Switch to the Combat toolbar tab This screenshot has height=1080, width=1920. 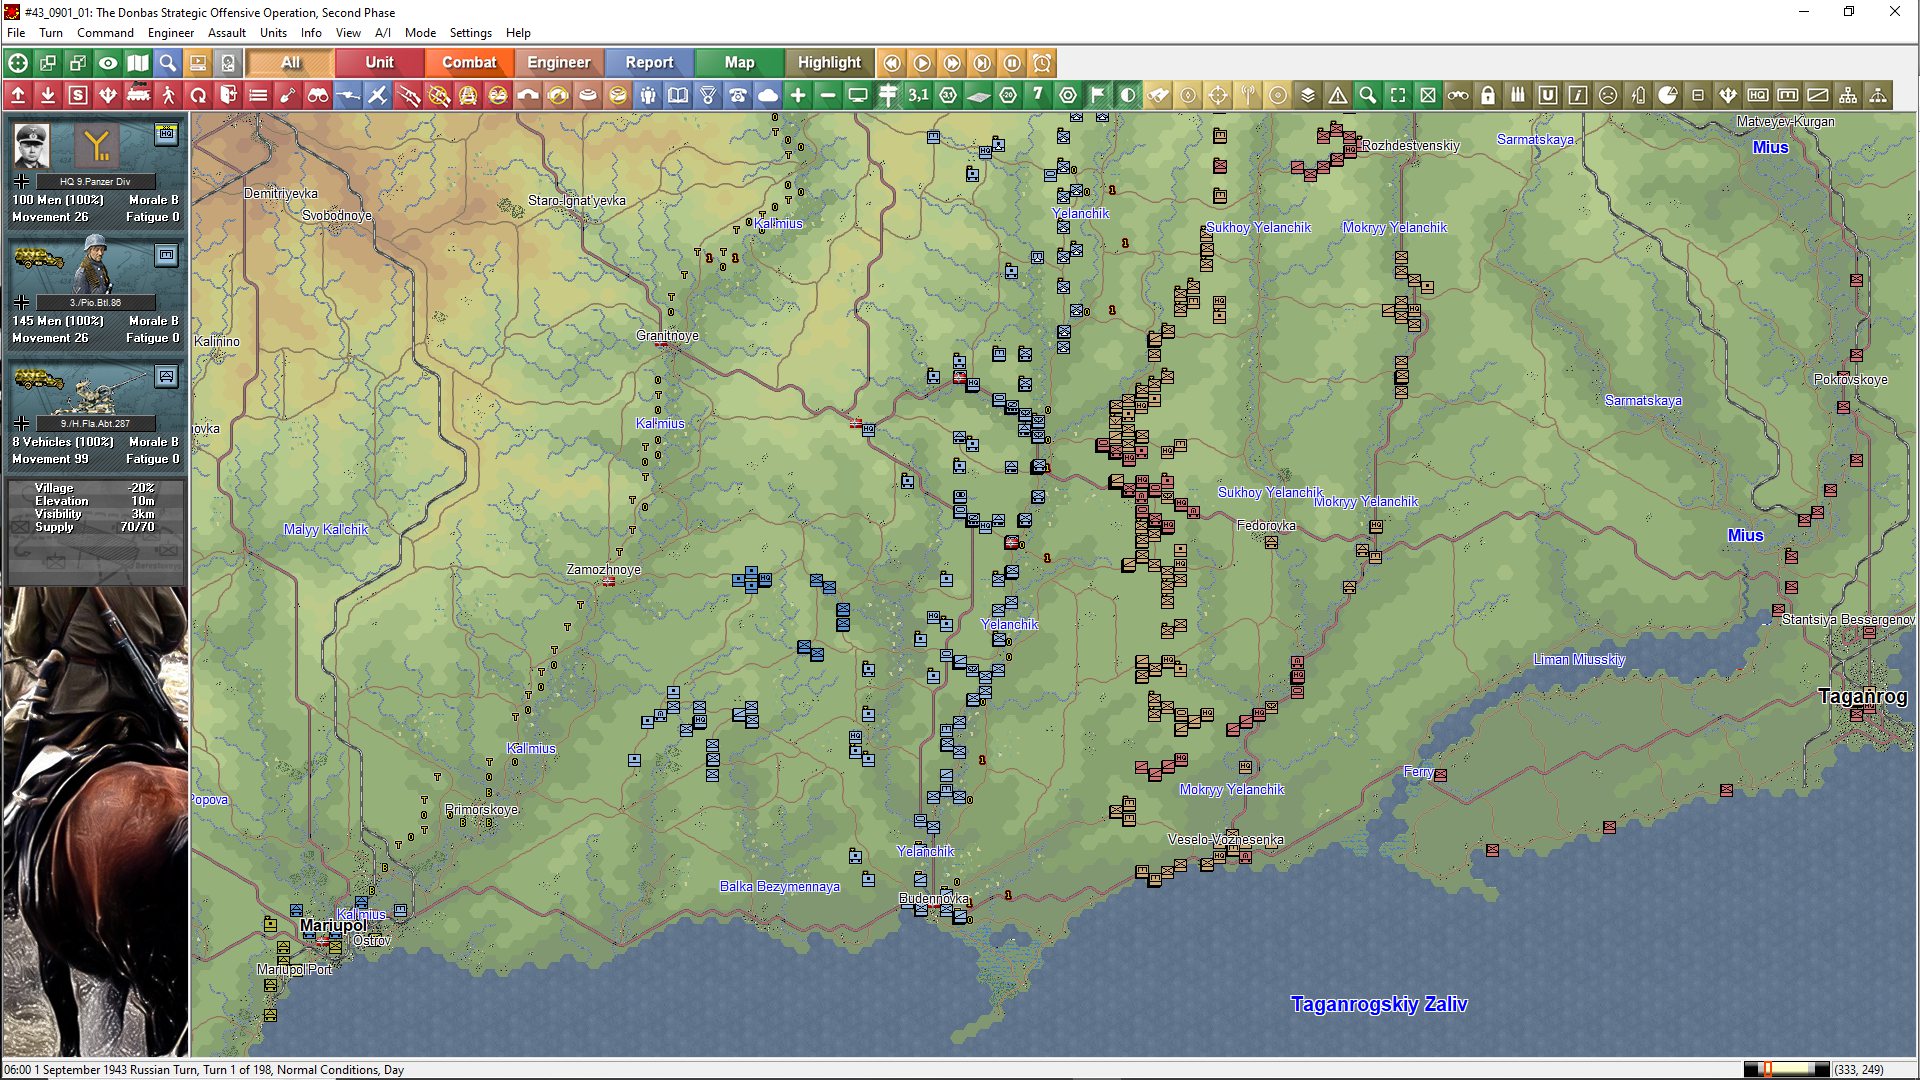point(469,63)
